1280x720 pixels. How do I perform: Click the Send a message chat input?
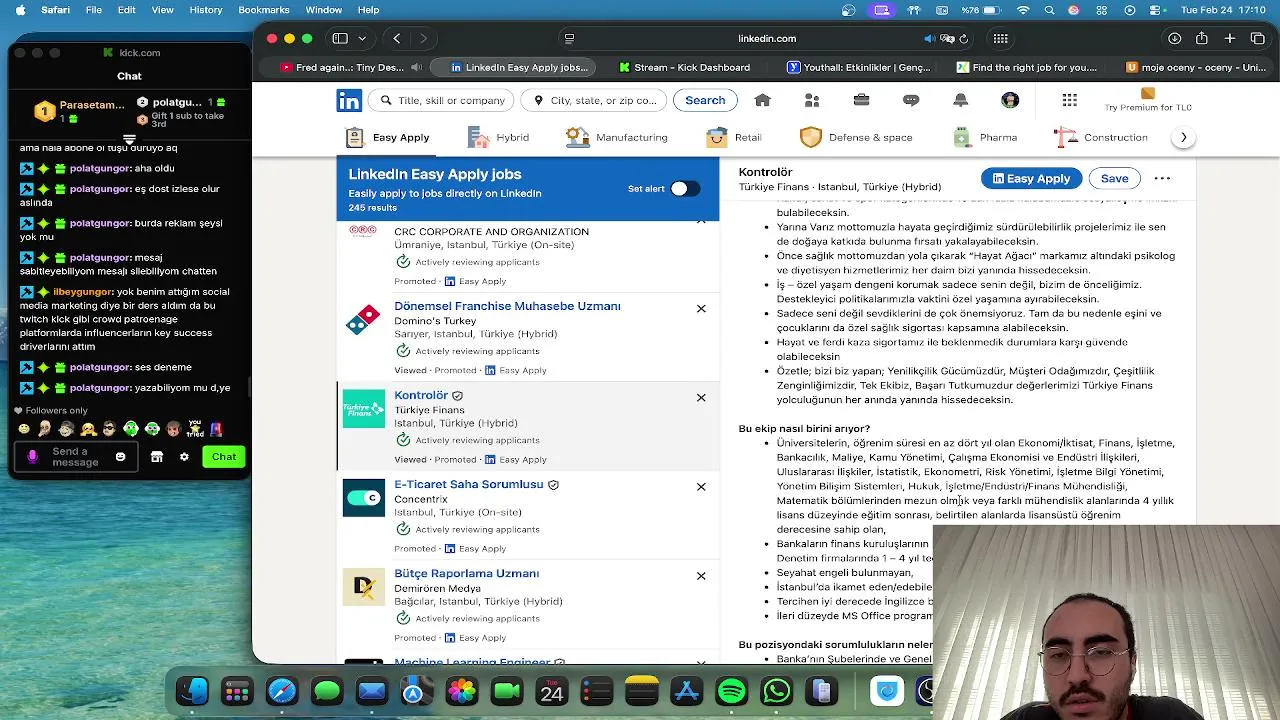(x=76, y=457)
